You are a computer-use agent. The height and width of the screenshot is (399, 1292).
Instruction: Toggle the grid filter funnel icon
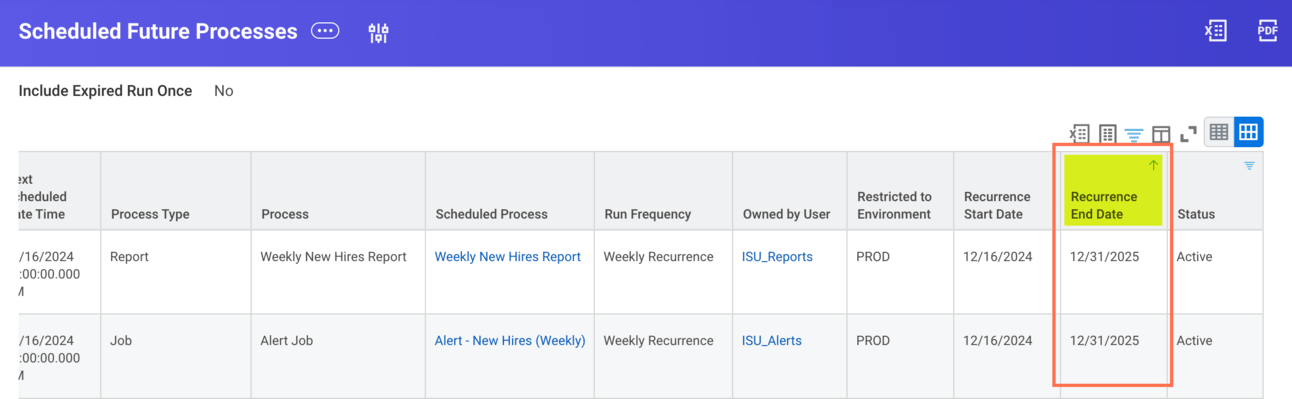(1133, 134)
